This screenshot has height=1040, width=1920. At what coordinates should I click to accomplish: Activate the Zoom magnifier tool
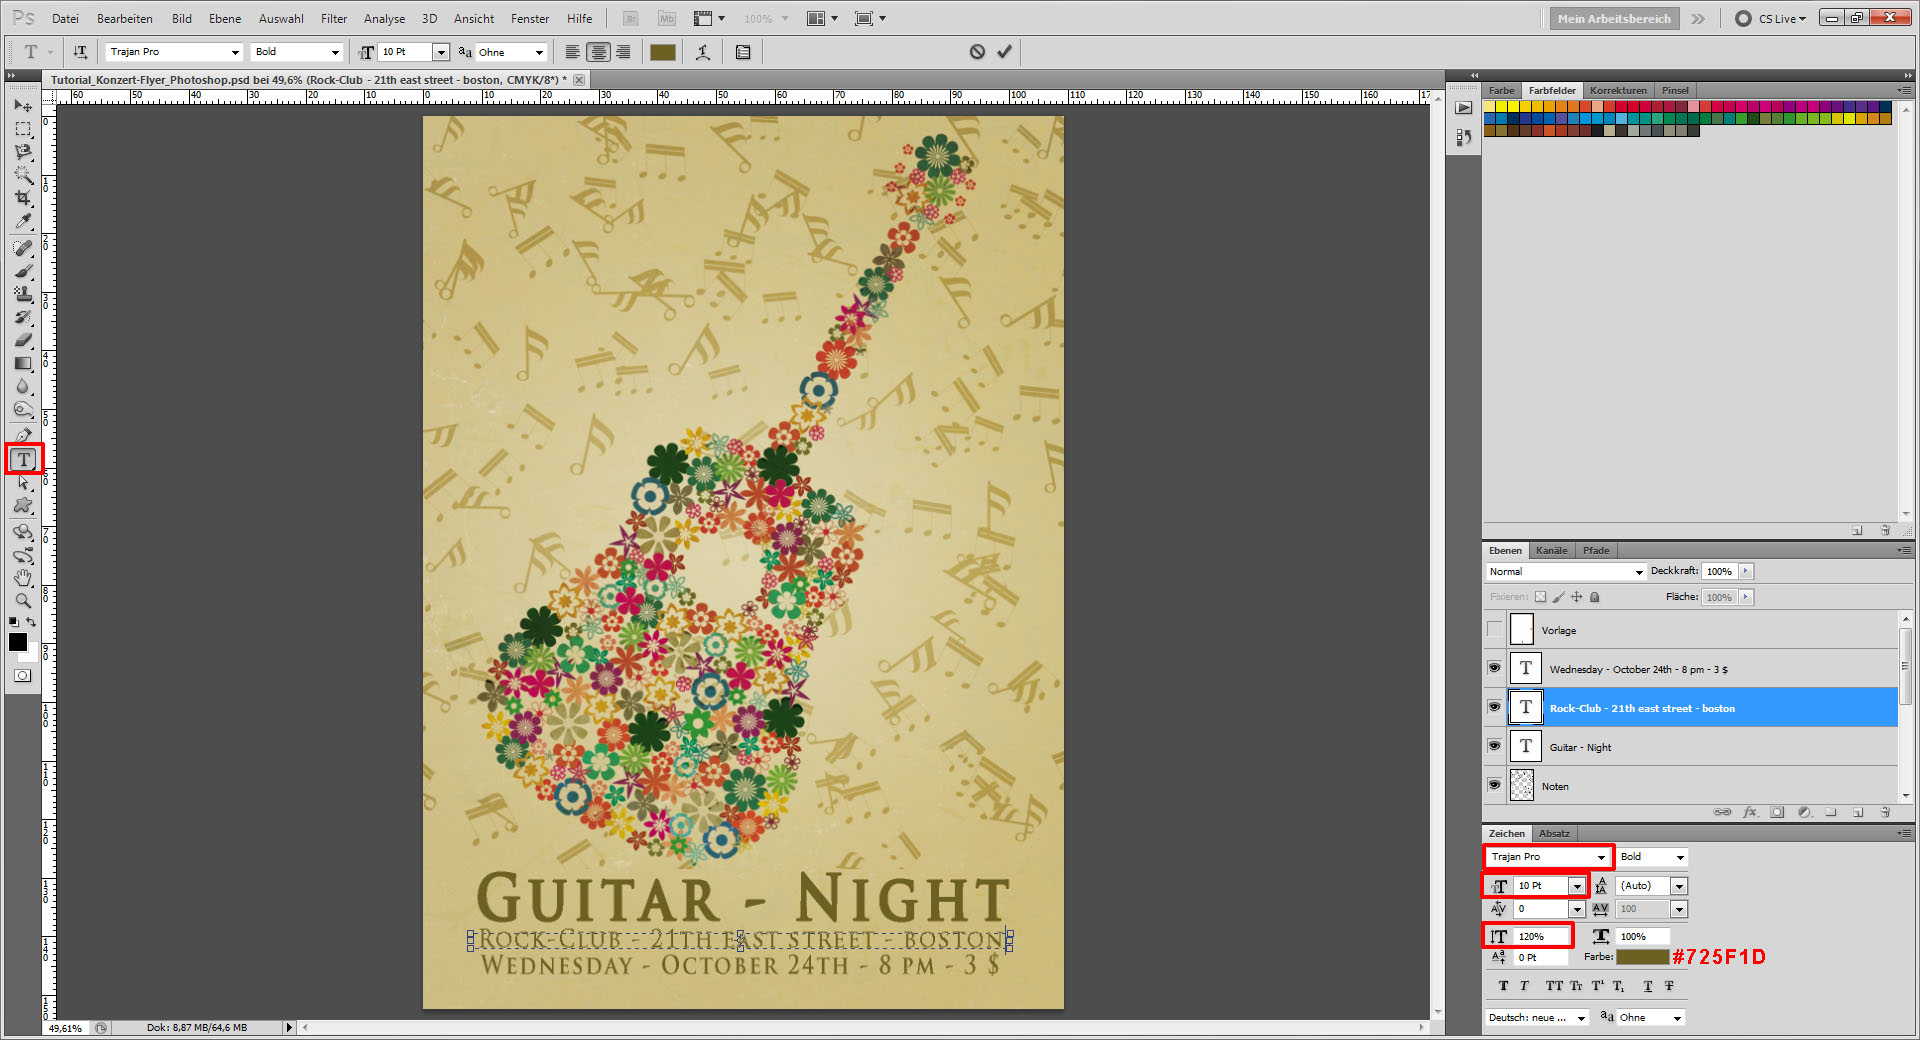coord(23,601)
